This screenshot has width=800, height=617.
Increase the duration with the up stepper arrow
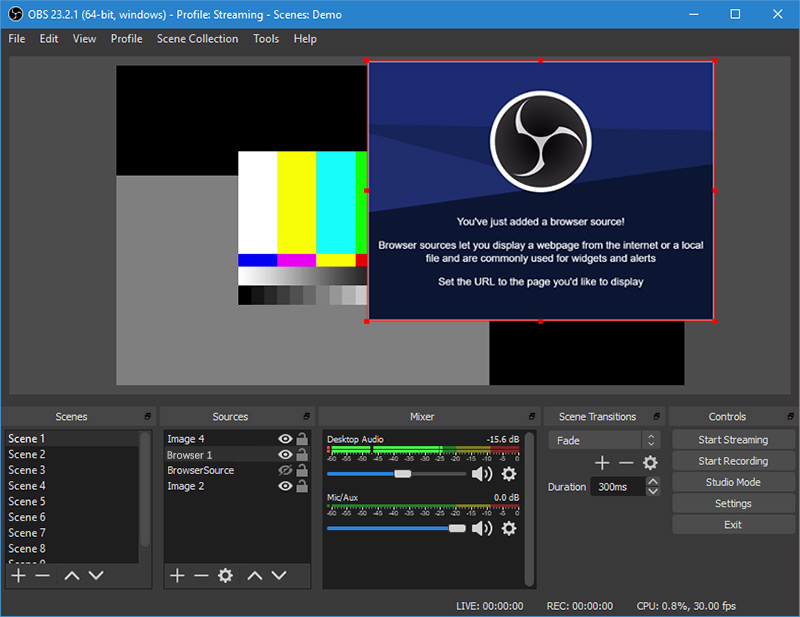(653, 482)
